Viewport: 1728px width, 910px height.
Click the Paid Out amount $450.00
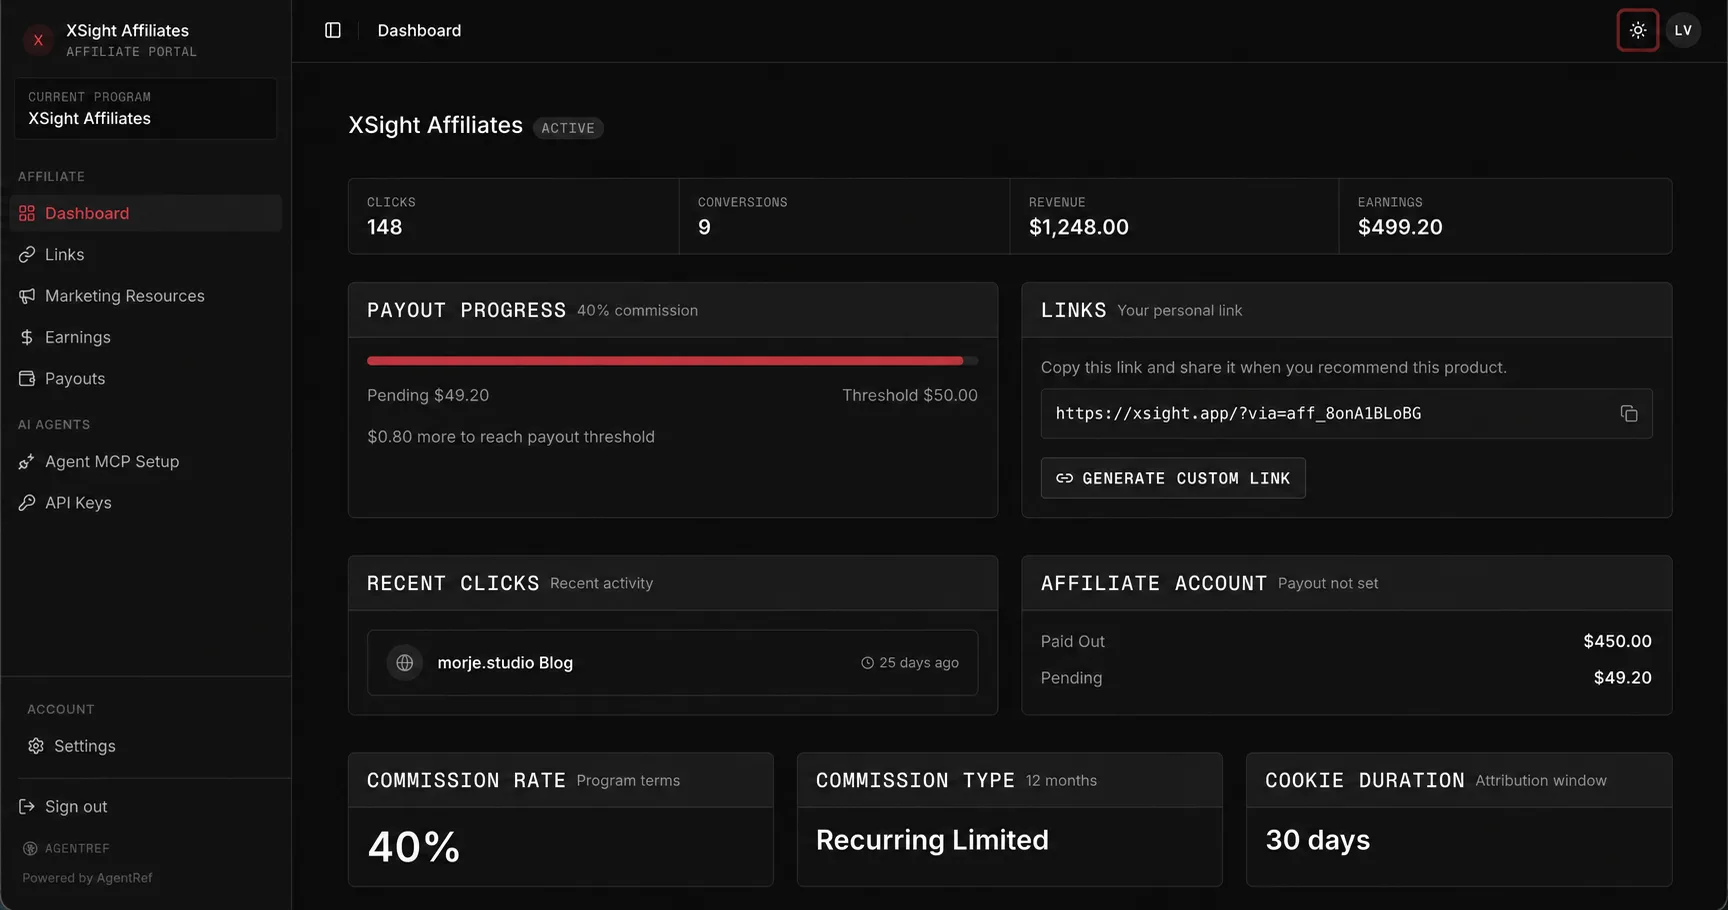pyautogui.click(x=1617, y=641)
